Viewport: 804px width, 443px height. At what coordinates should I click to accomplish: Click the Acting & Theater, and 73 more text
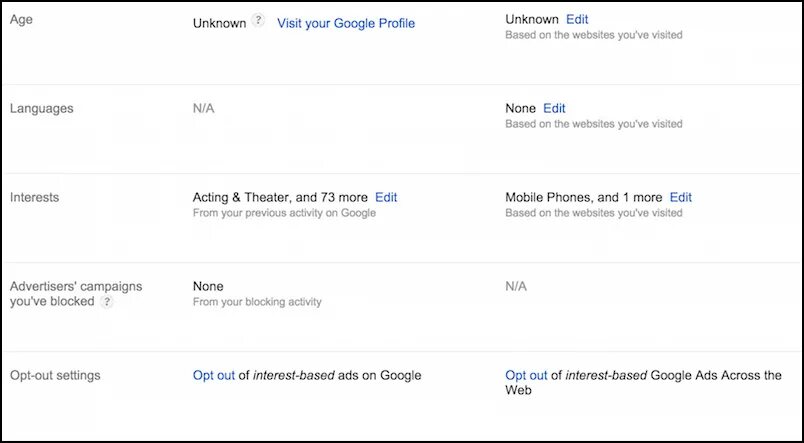click(280, 197)
